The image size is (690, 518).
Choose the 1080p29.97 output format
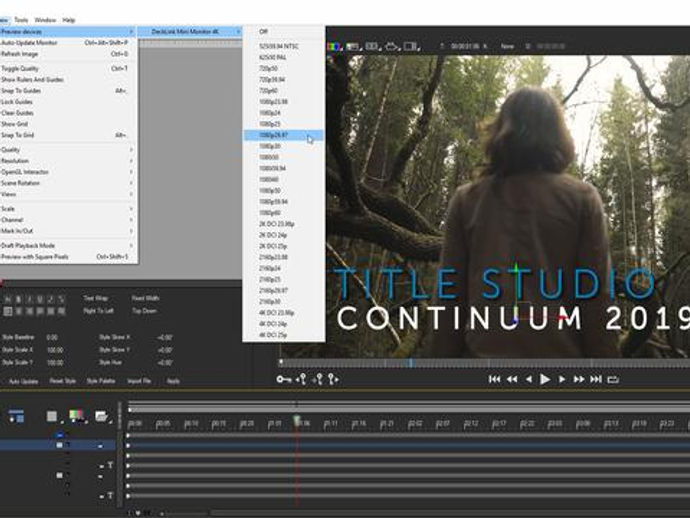tap(284, 135)
